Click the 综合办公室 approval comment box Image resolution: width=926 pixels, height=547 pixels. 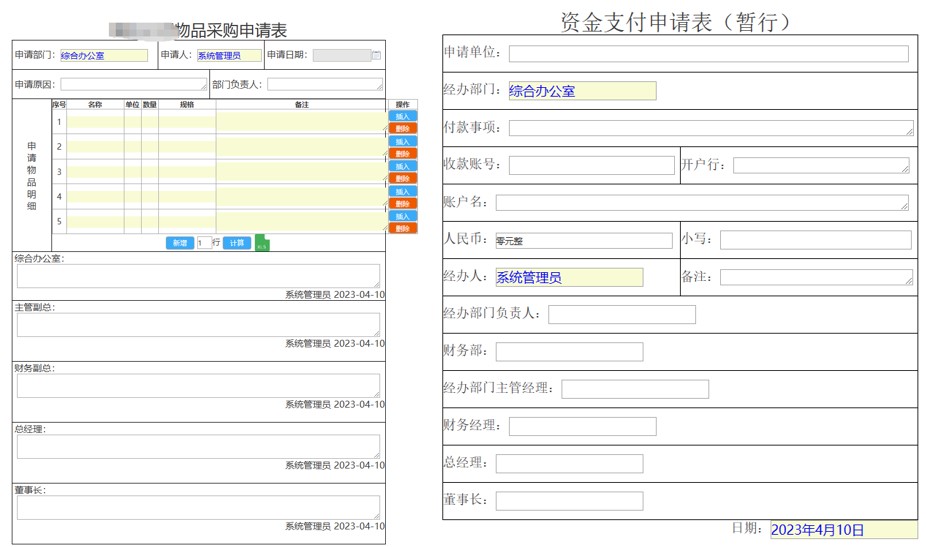[x=198, y=276]
